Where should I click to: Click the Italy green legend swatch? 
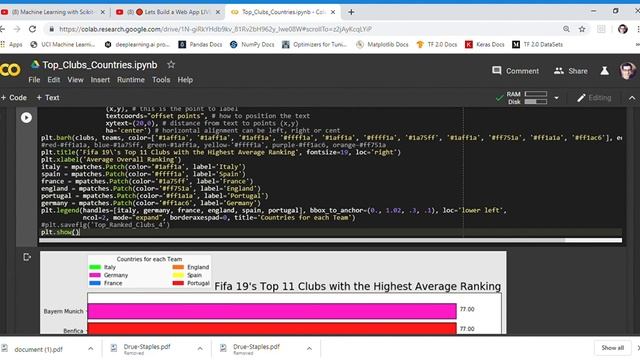[95, 267]
